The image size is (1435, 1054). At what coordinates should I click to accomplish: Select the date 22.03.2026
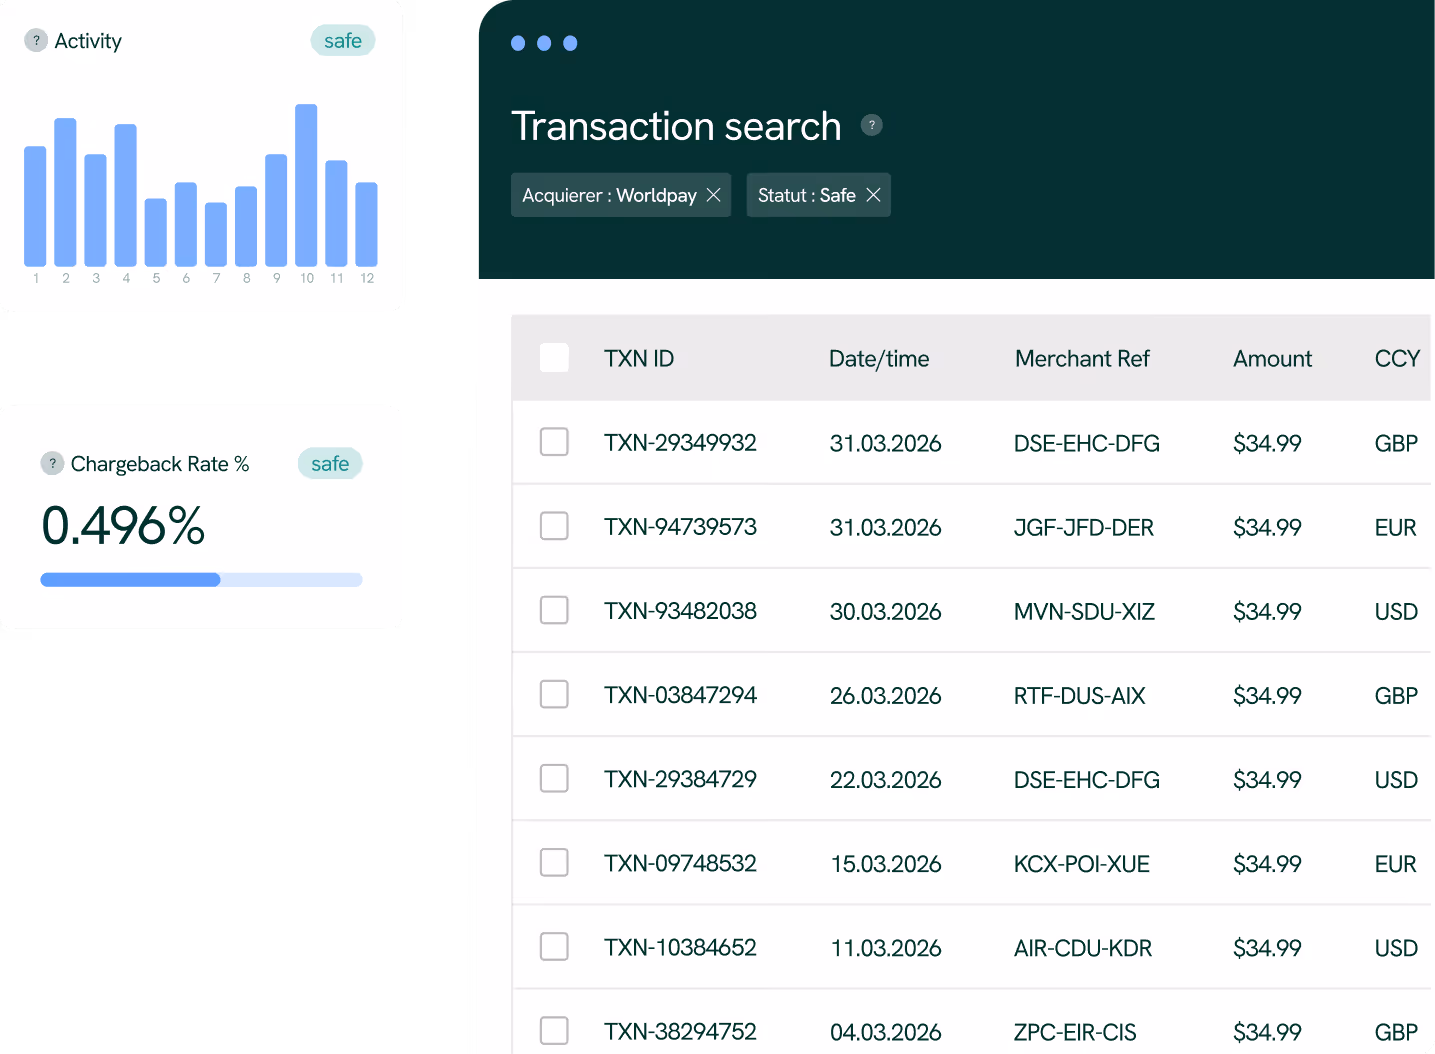[886, 779]
